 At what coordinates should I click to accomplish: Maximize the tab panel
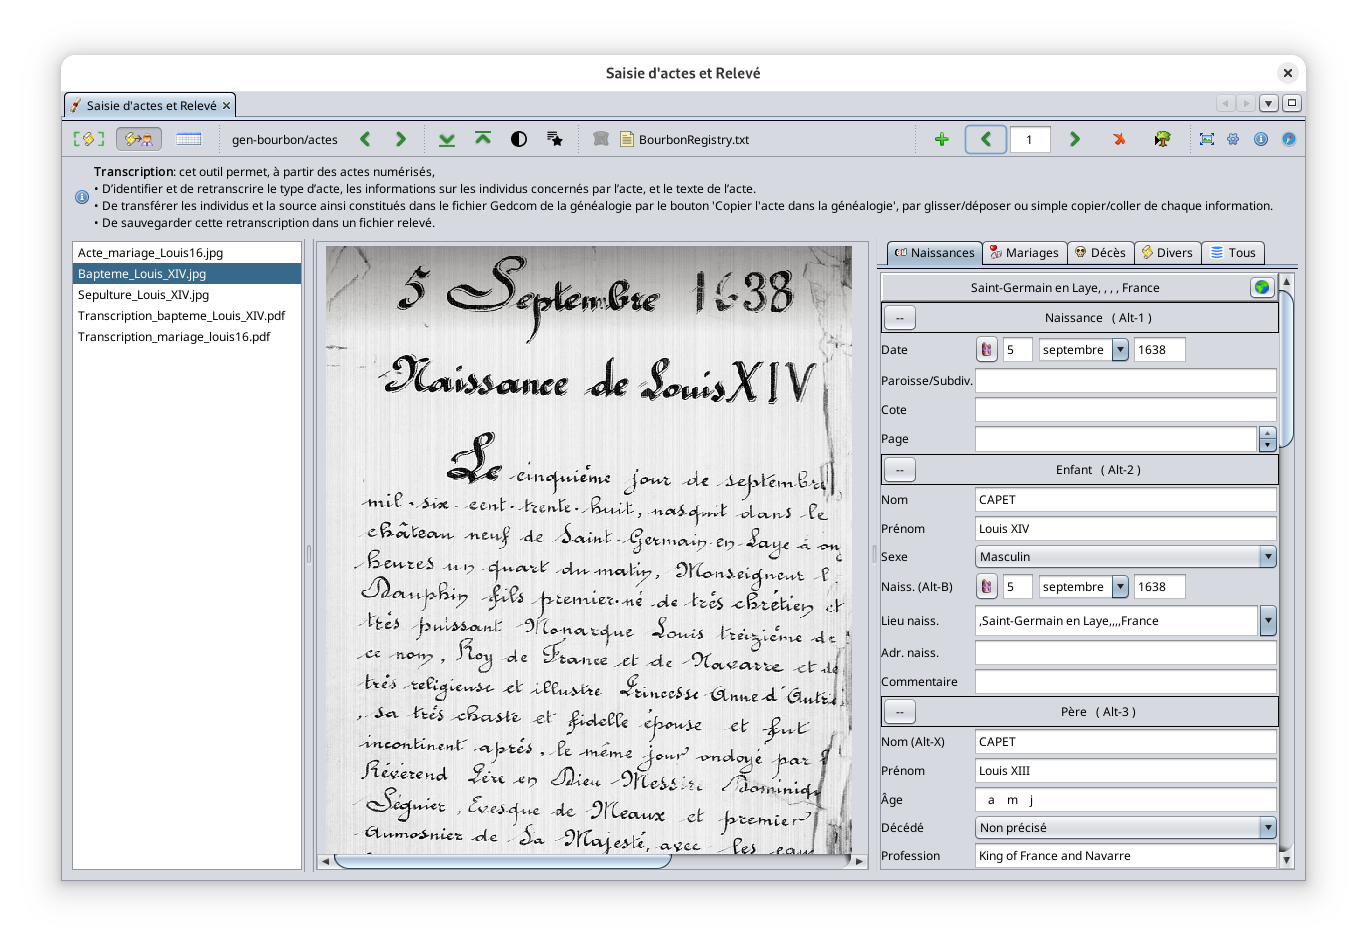1292,103
